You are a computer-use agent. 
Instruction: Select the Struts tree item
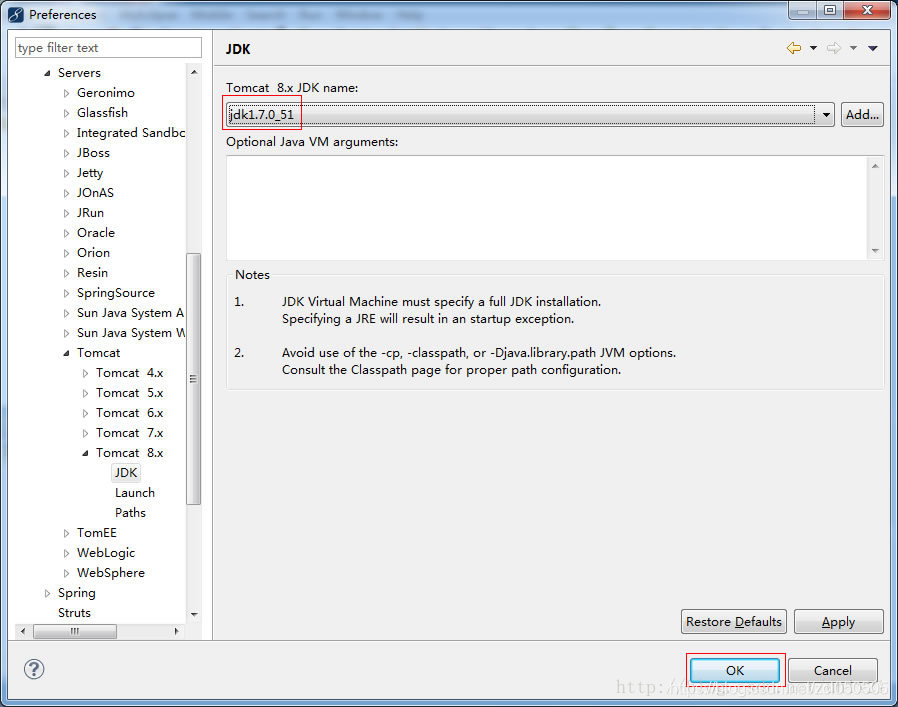tap(74, 613)
